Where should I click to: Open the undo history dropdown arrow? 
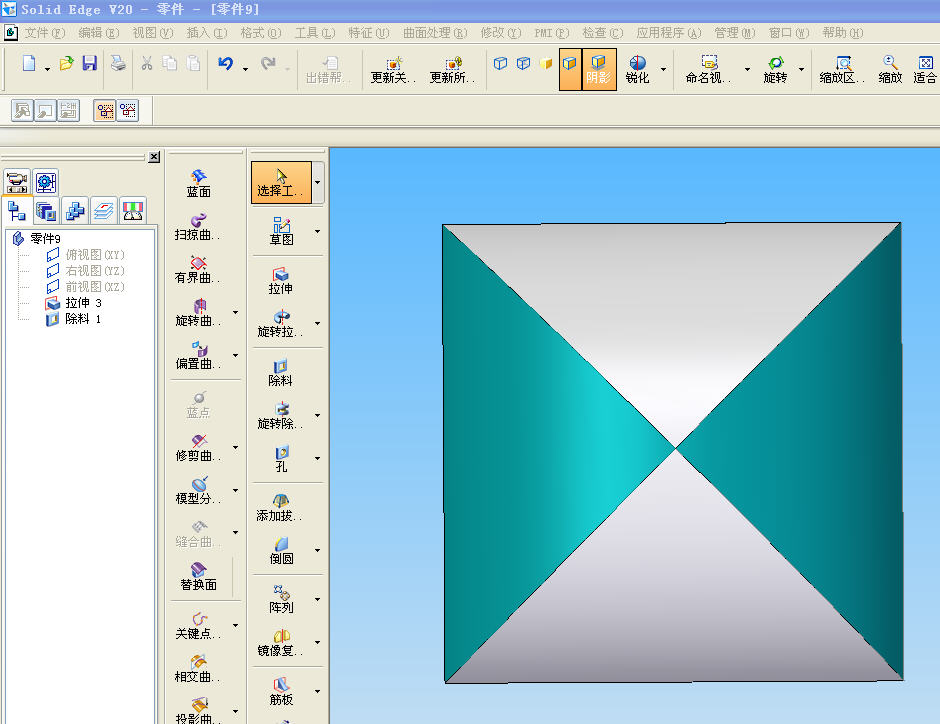[x=245, y=70]
